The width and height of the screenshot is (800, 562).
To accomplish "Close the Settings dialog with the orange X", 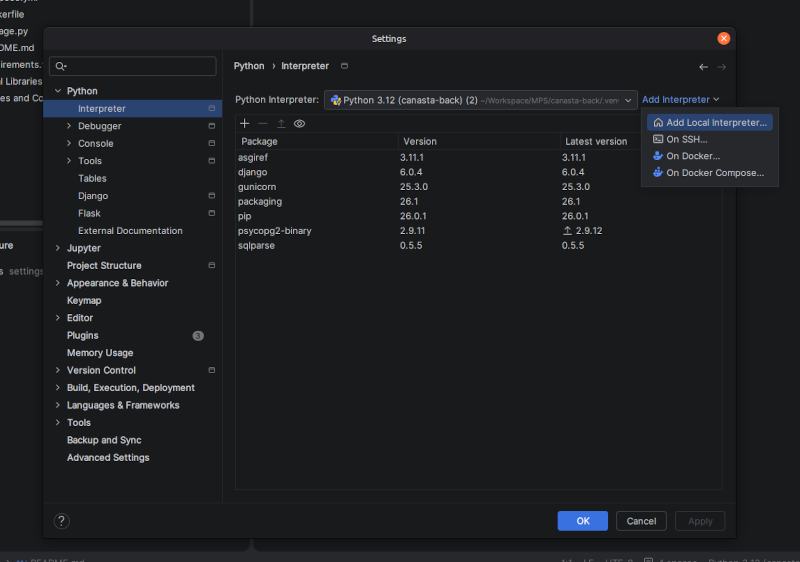I will [724, 38].
